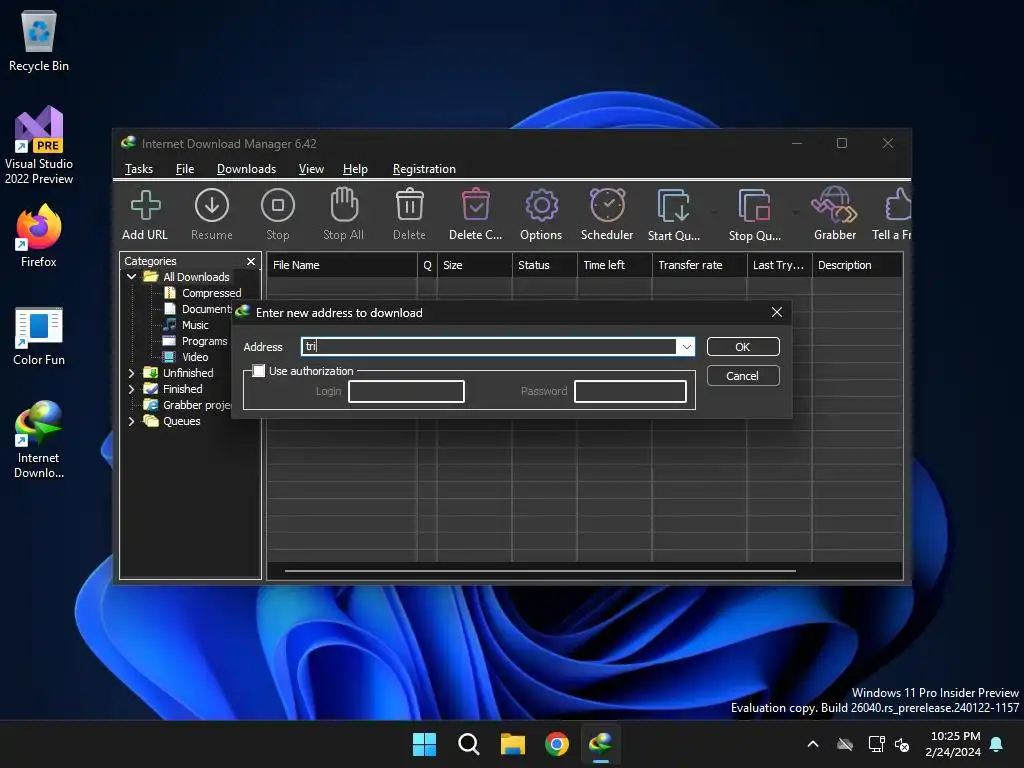The image size is (1024, 768).
Task: Open taskbar Search
Action: coord(468,744)
